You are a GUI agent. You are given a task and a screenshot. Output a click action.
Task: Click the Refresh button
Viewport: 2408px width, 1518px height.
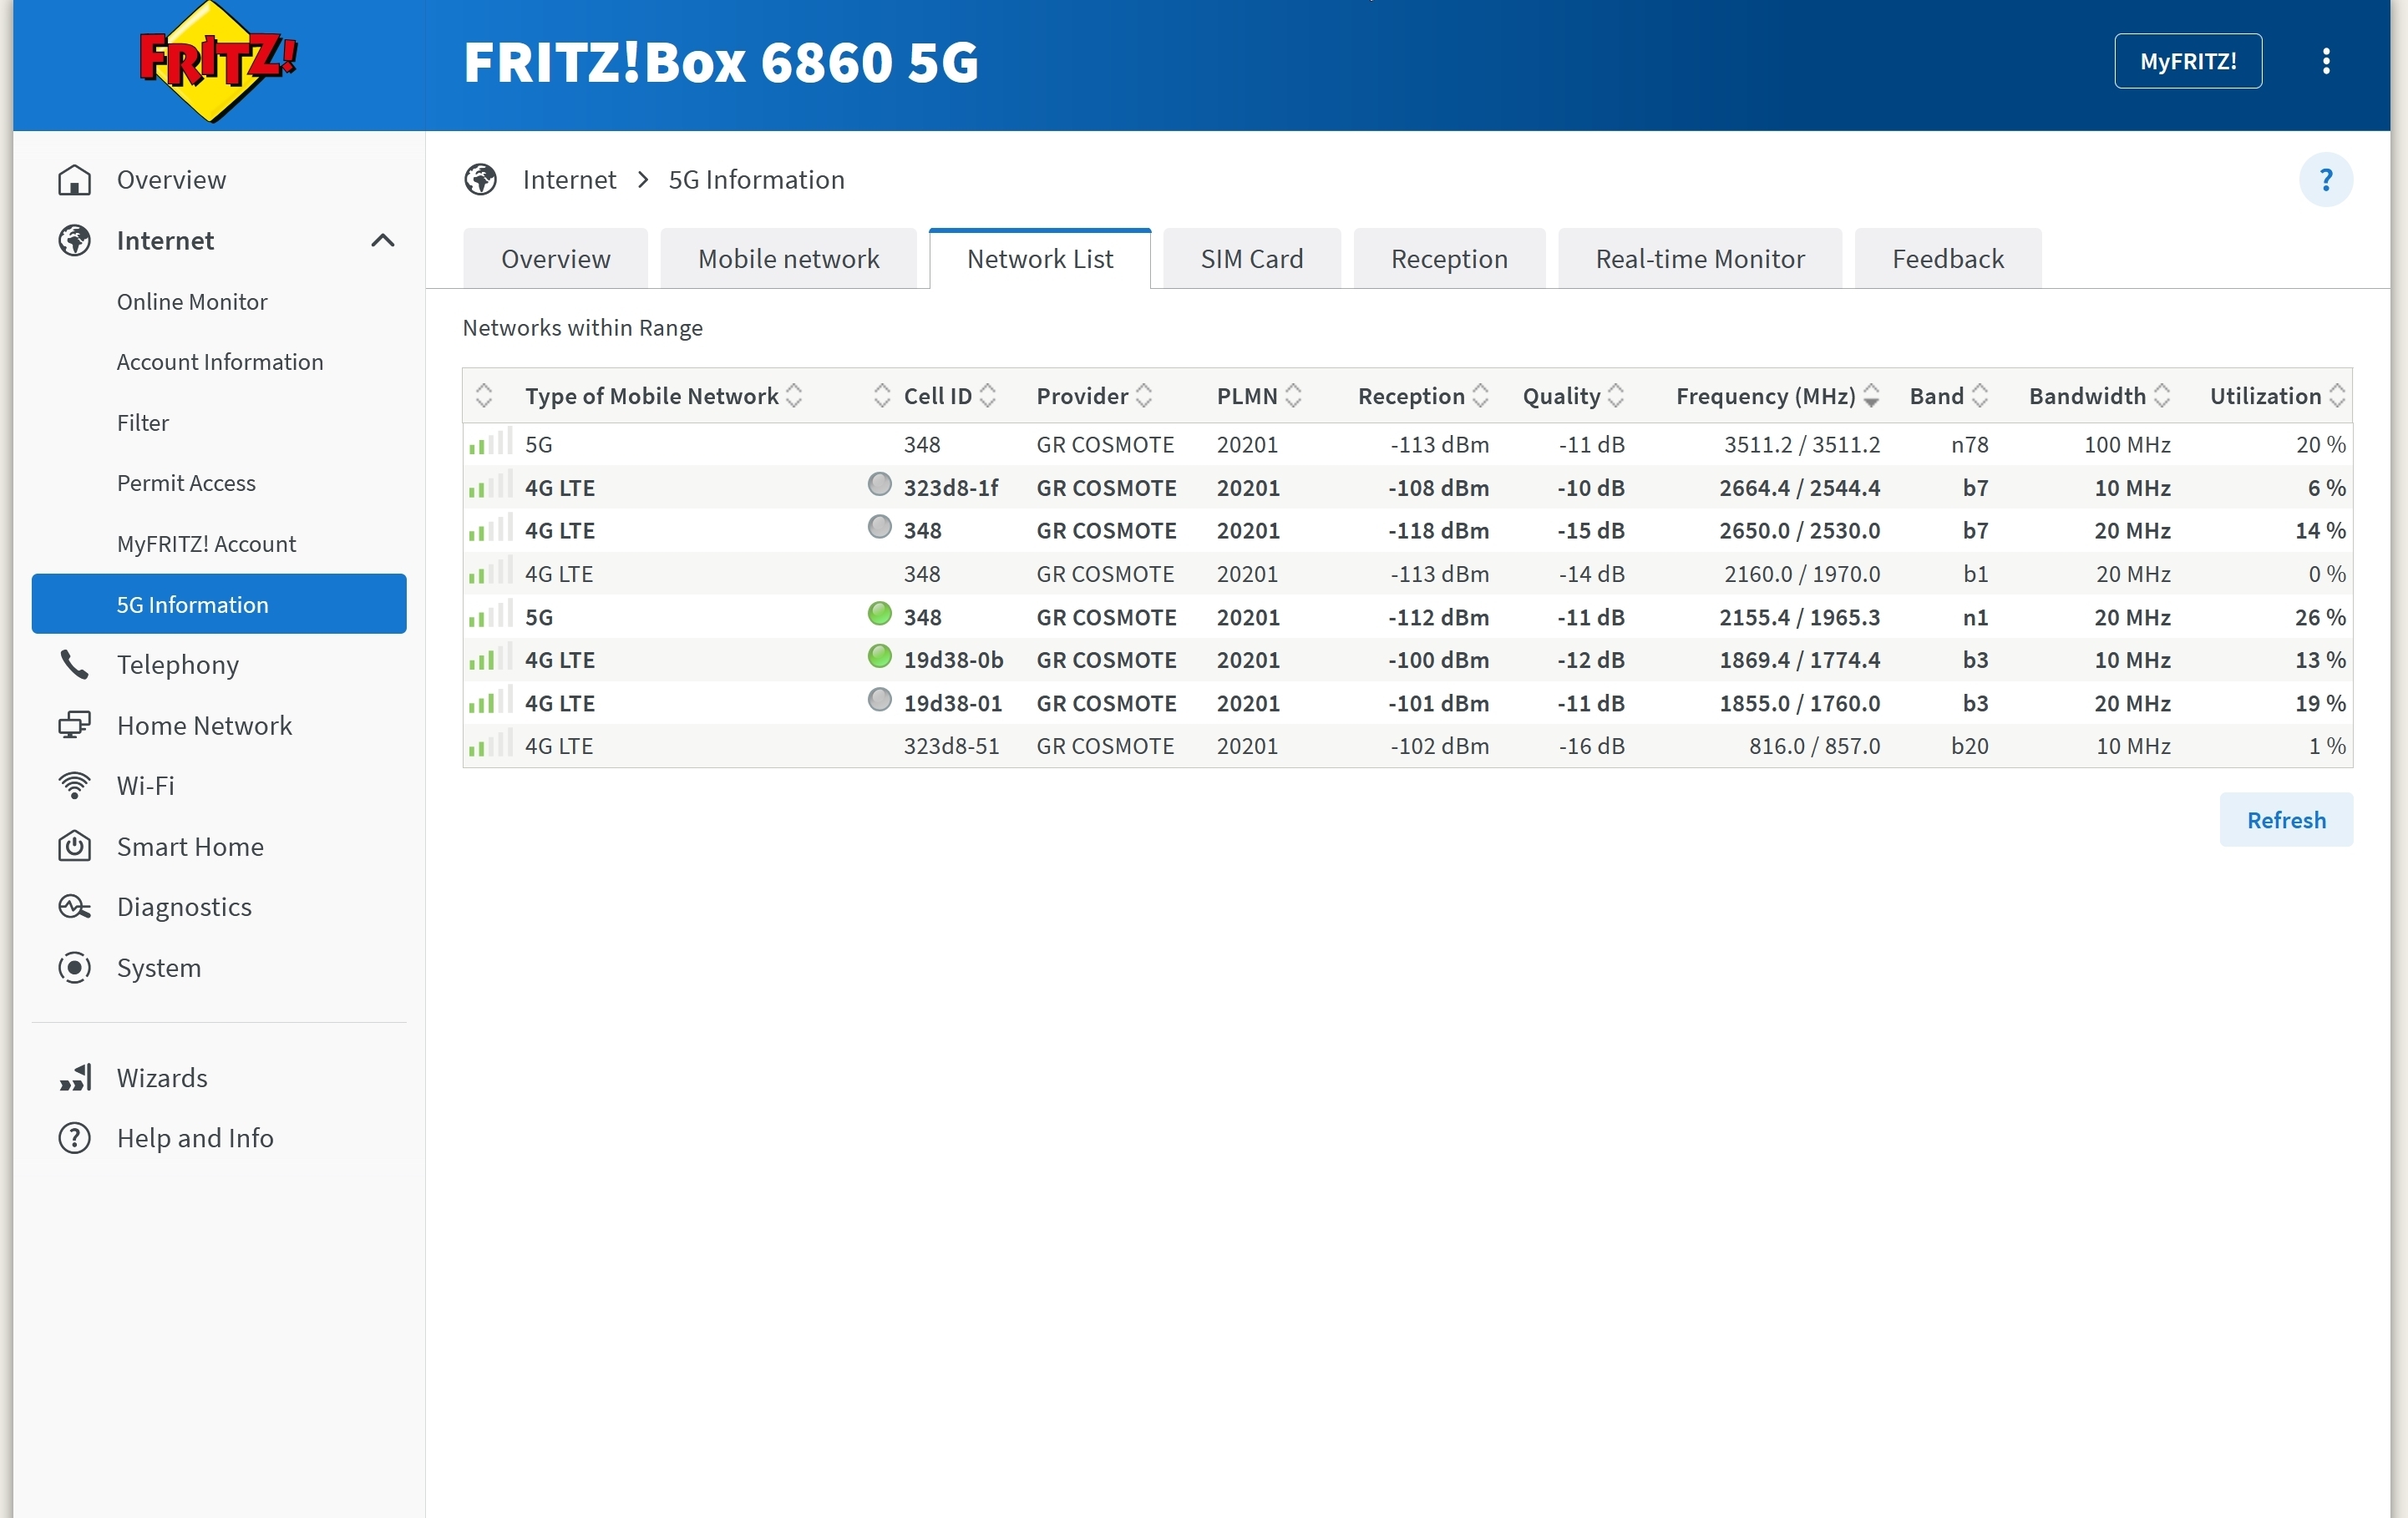coord(2286,820)
